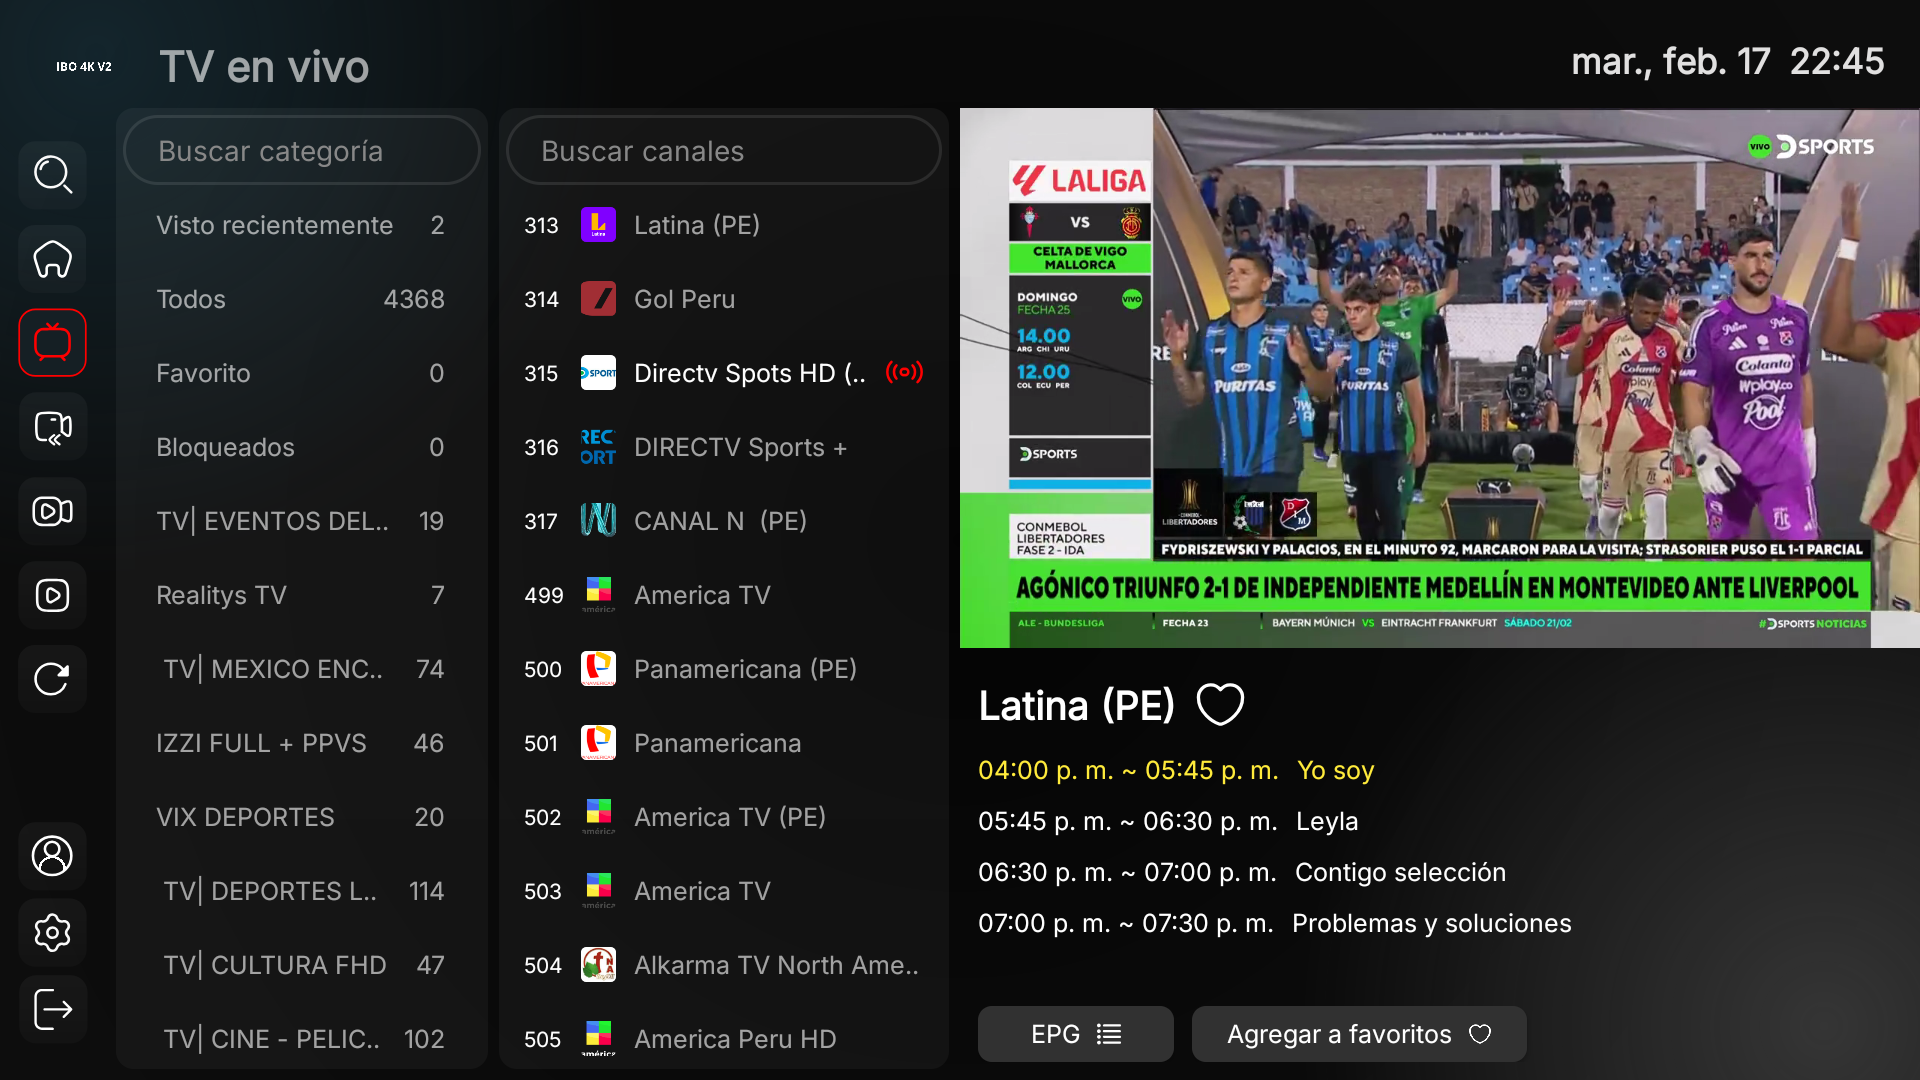Open the catch-up screen icon in sidebar
1920x1080 pixels.
(x=52, y=427)
